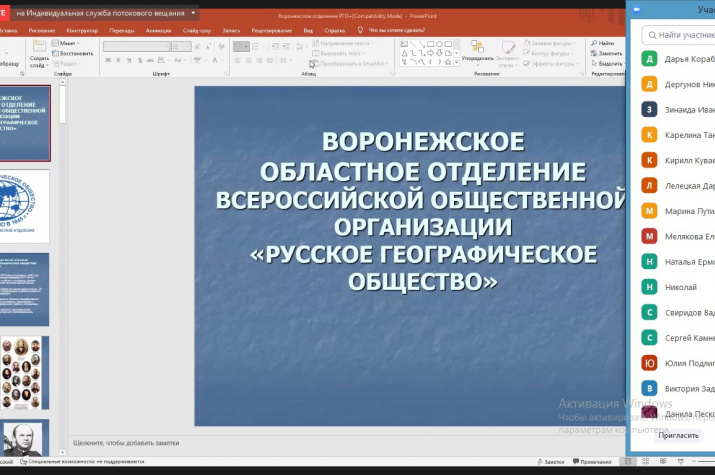715x475 pixels.
Task: Select the portraits collage slide thumbnail
Action: click(24, 373)
